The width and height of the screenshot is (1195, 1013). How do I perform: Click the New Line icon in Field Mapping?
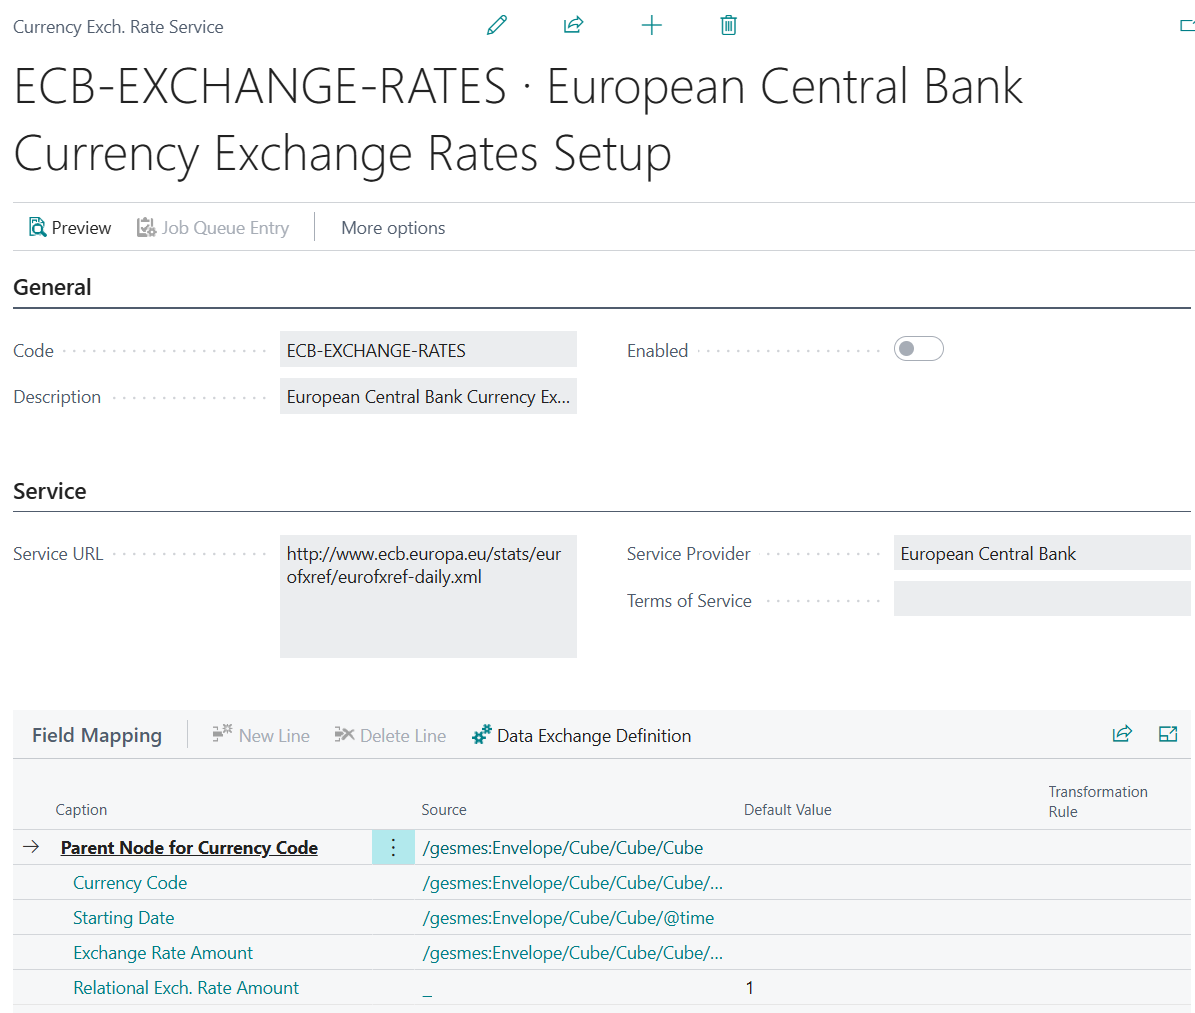coord(219,734)
